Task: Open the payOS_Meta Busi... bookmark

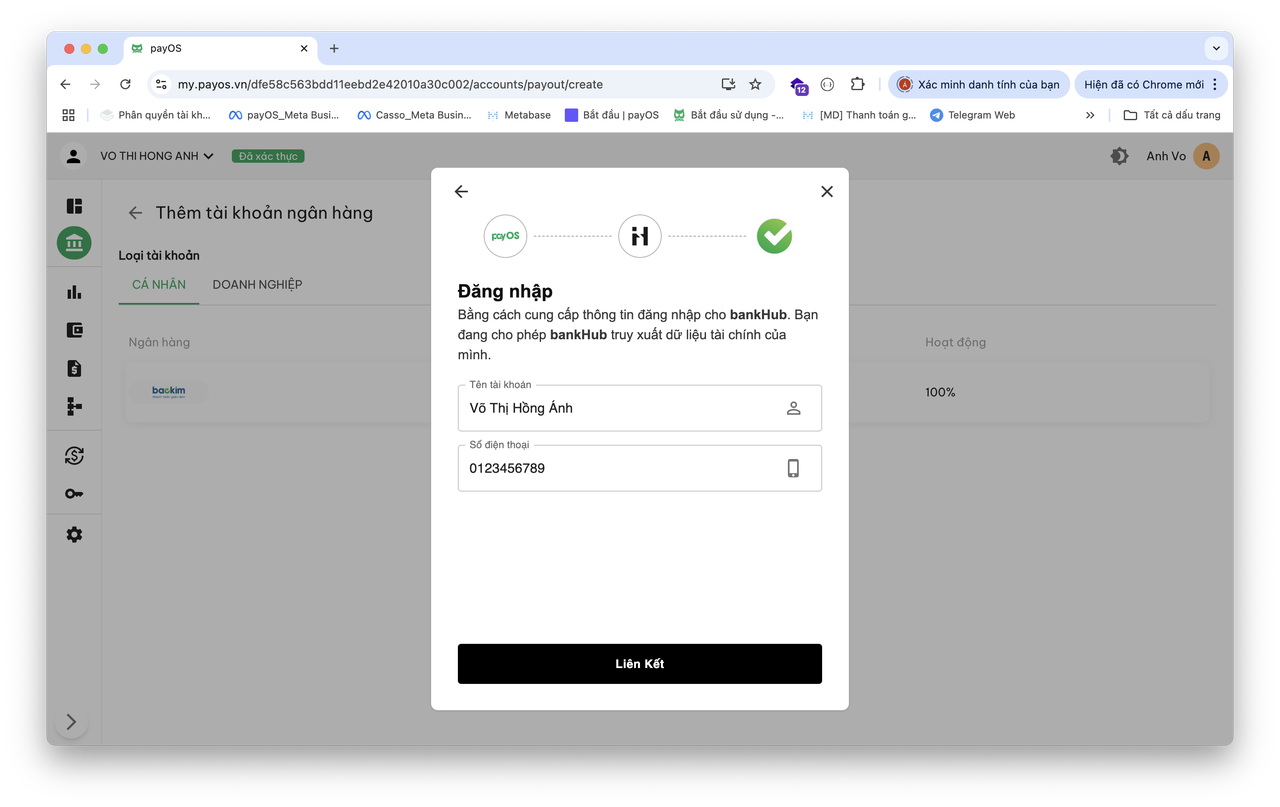Action: point(284,115)
